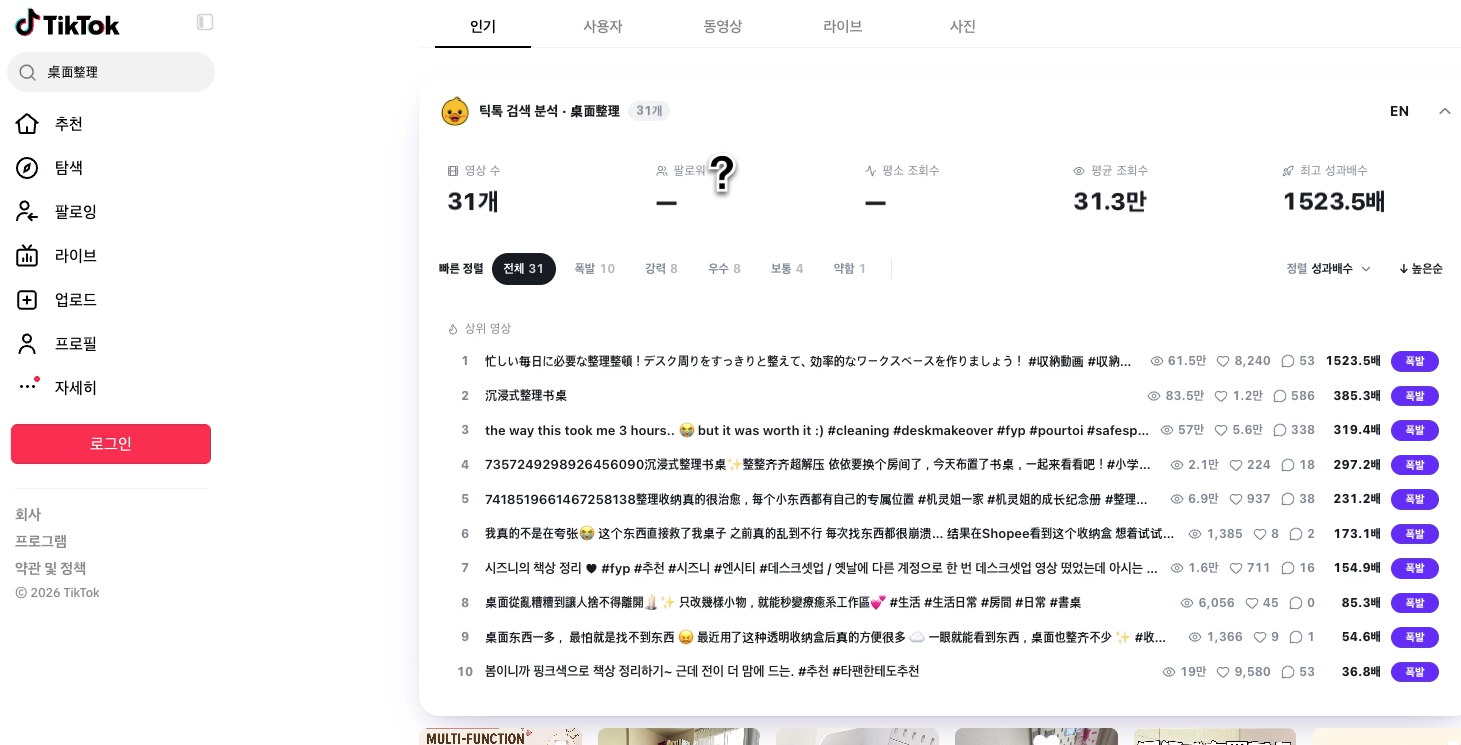Click the flame icon beside 상위 영상
Image resolution: width=1461 pixels, height=745 pixels.
coord(453,329)
